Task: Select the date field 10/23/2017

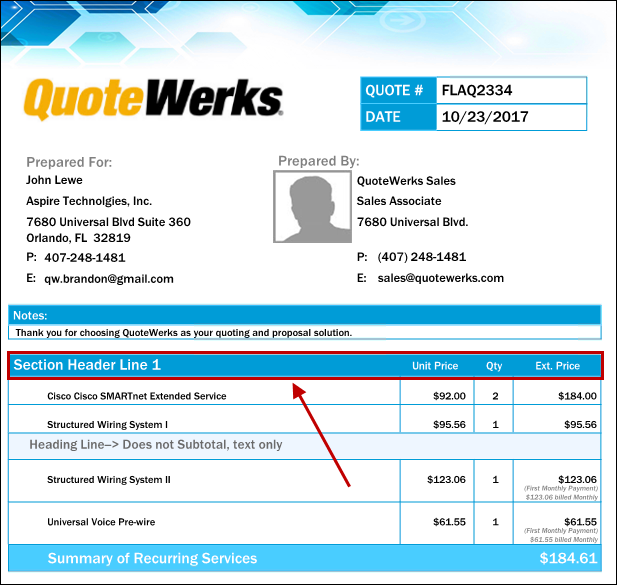Action: coord(511,117)
